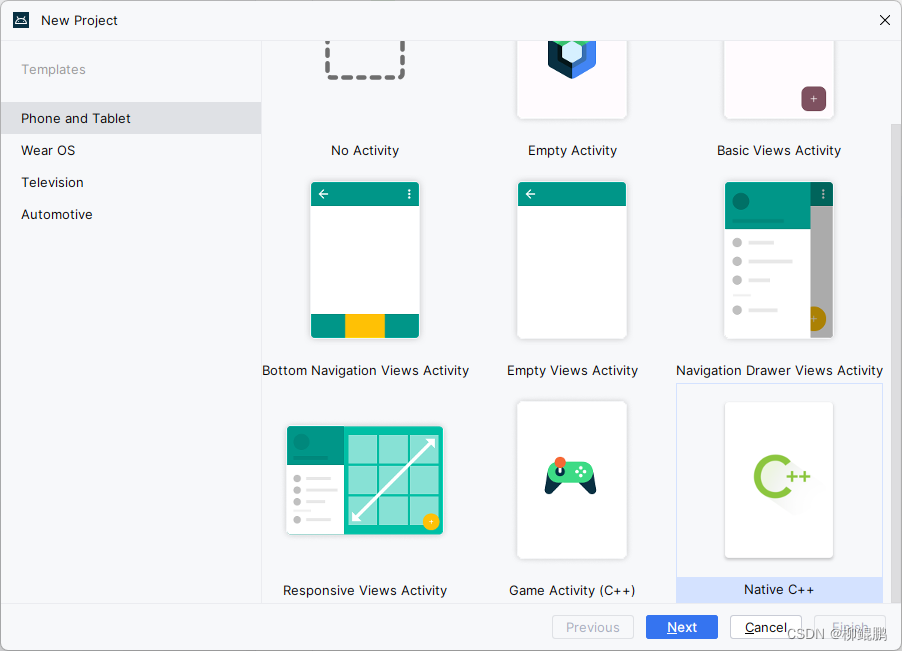902x651 pixels.
Task: Pick the Bottom Navigation Views Activity icon
Action: [x=364, y=260]
